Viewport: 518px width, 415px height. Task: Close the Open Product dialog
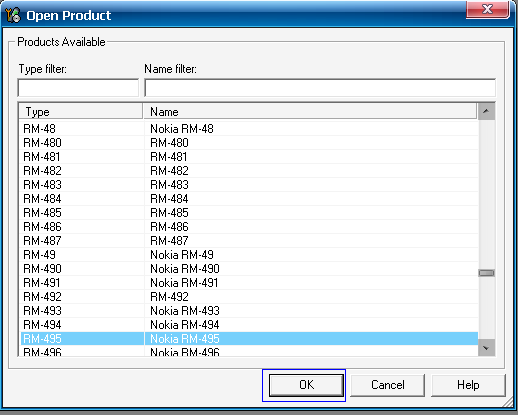tap(487, 9)
